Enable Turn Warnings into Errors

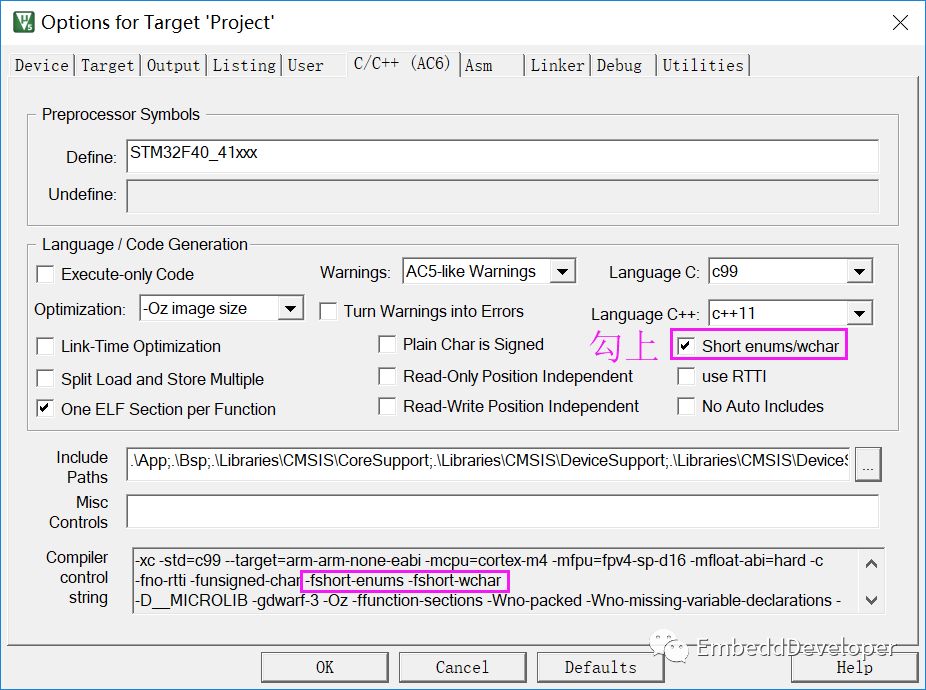tap(328, 311)
